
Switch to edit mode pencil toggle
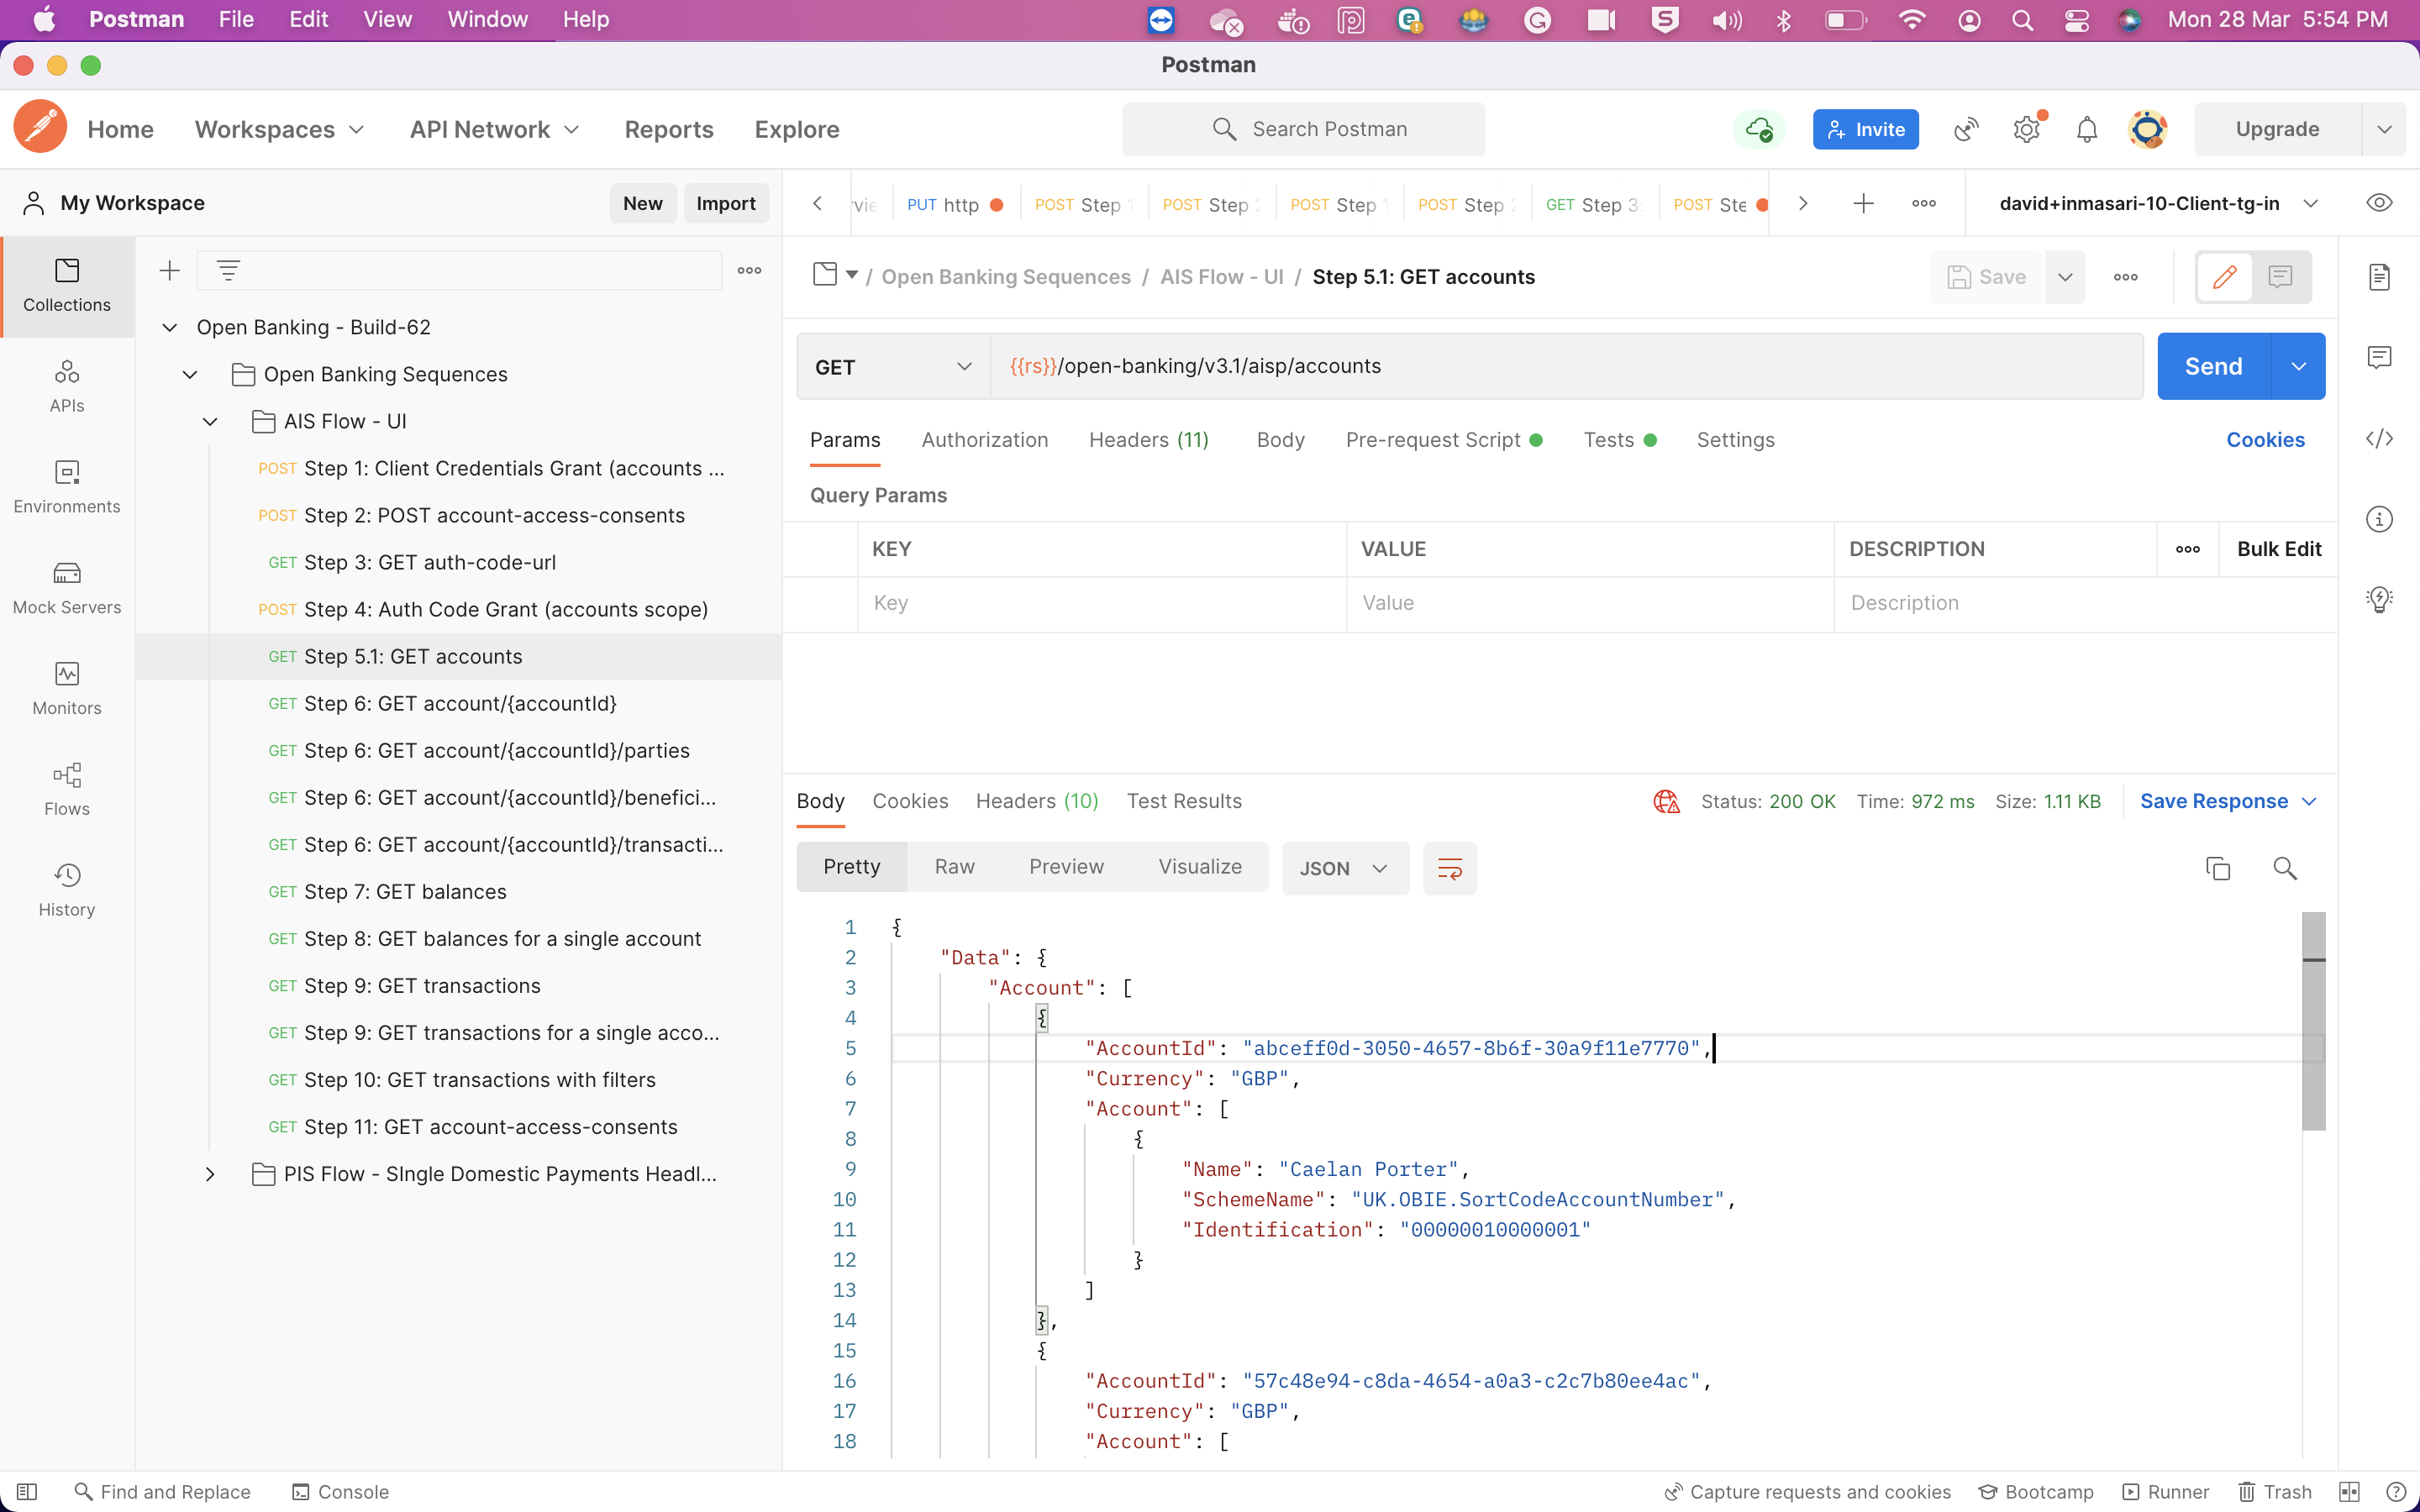click(x=2224, y=277)
